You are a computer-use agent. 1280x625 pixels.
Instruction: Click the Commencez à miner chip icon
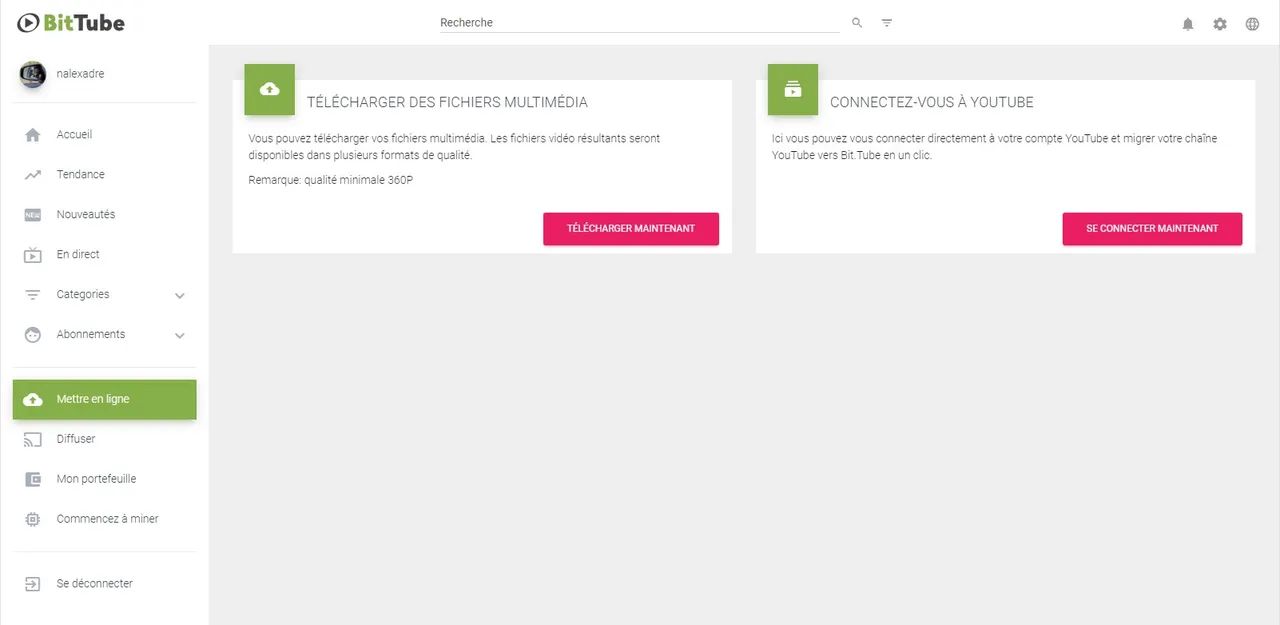33,519
